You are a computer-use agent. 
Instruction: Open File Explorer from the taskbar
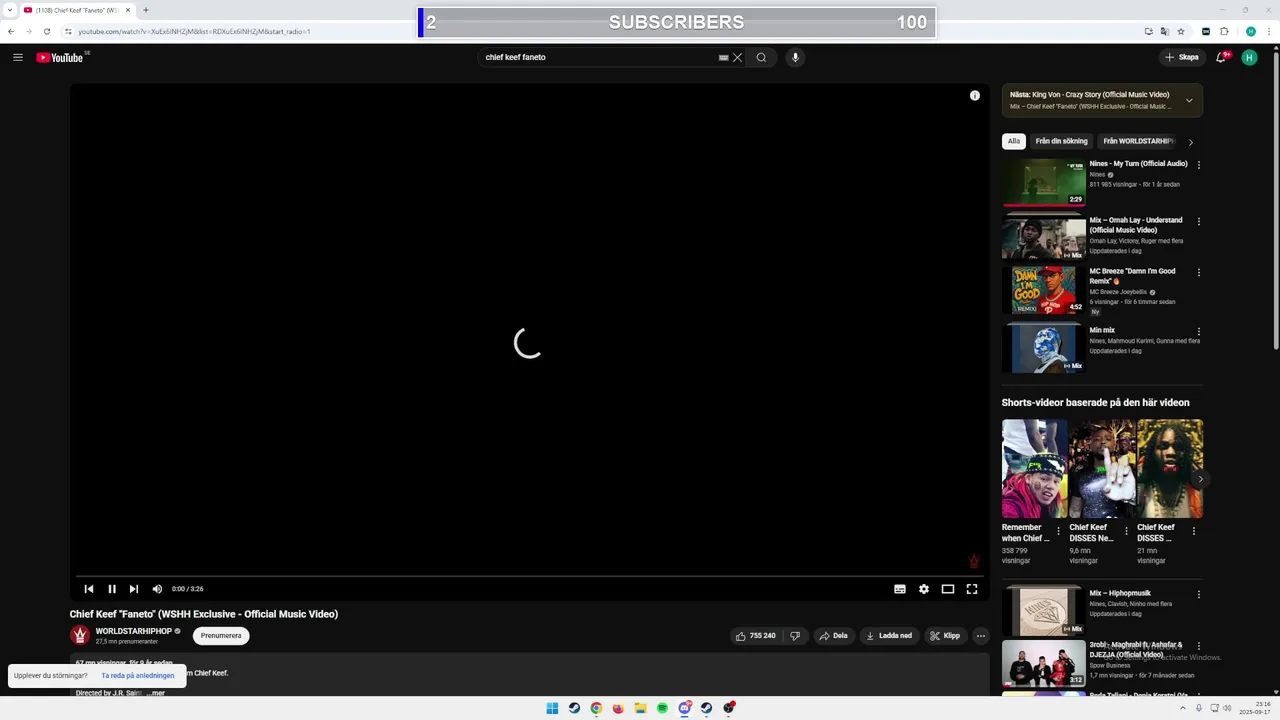tap(640, 708)
